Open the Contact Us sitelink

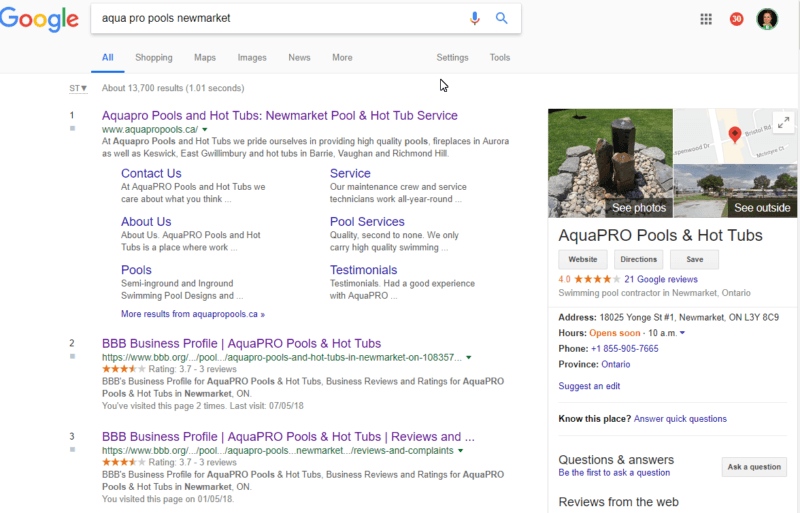pyautogui.click(x=151, y=174)
